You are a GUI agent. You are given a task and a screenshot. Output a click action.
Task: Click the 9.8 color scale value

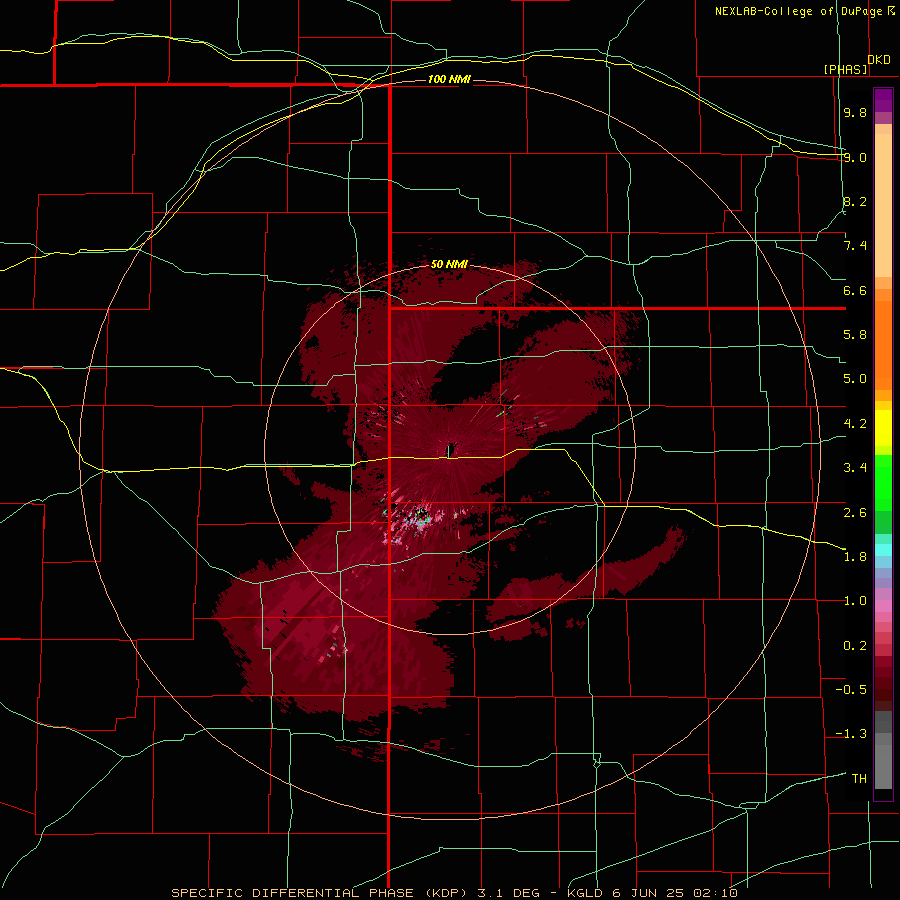tap(855, 112)
